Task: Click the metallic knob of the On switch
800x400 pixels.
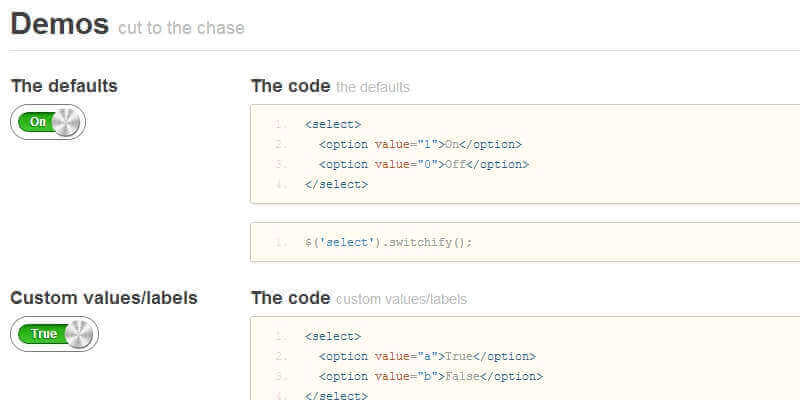Action: point(67,122)
